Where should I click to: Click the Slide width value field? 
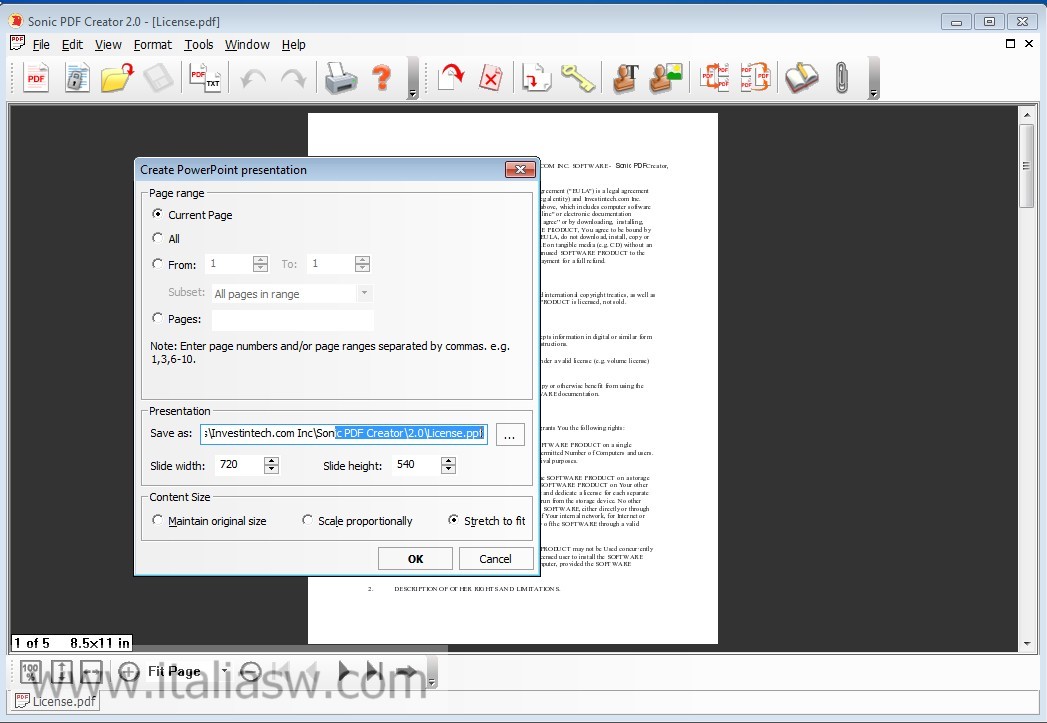[239, 465]
